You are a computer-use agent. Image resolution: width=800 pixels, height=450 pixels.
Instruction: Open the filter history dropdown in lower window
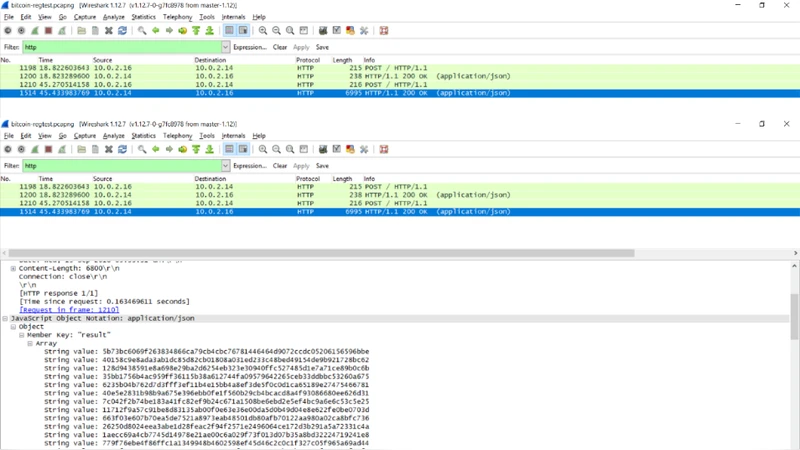[225, 166]
